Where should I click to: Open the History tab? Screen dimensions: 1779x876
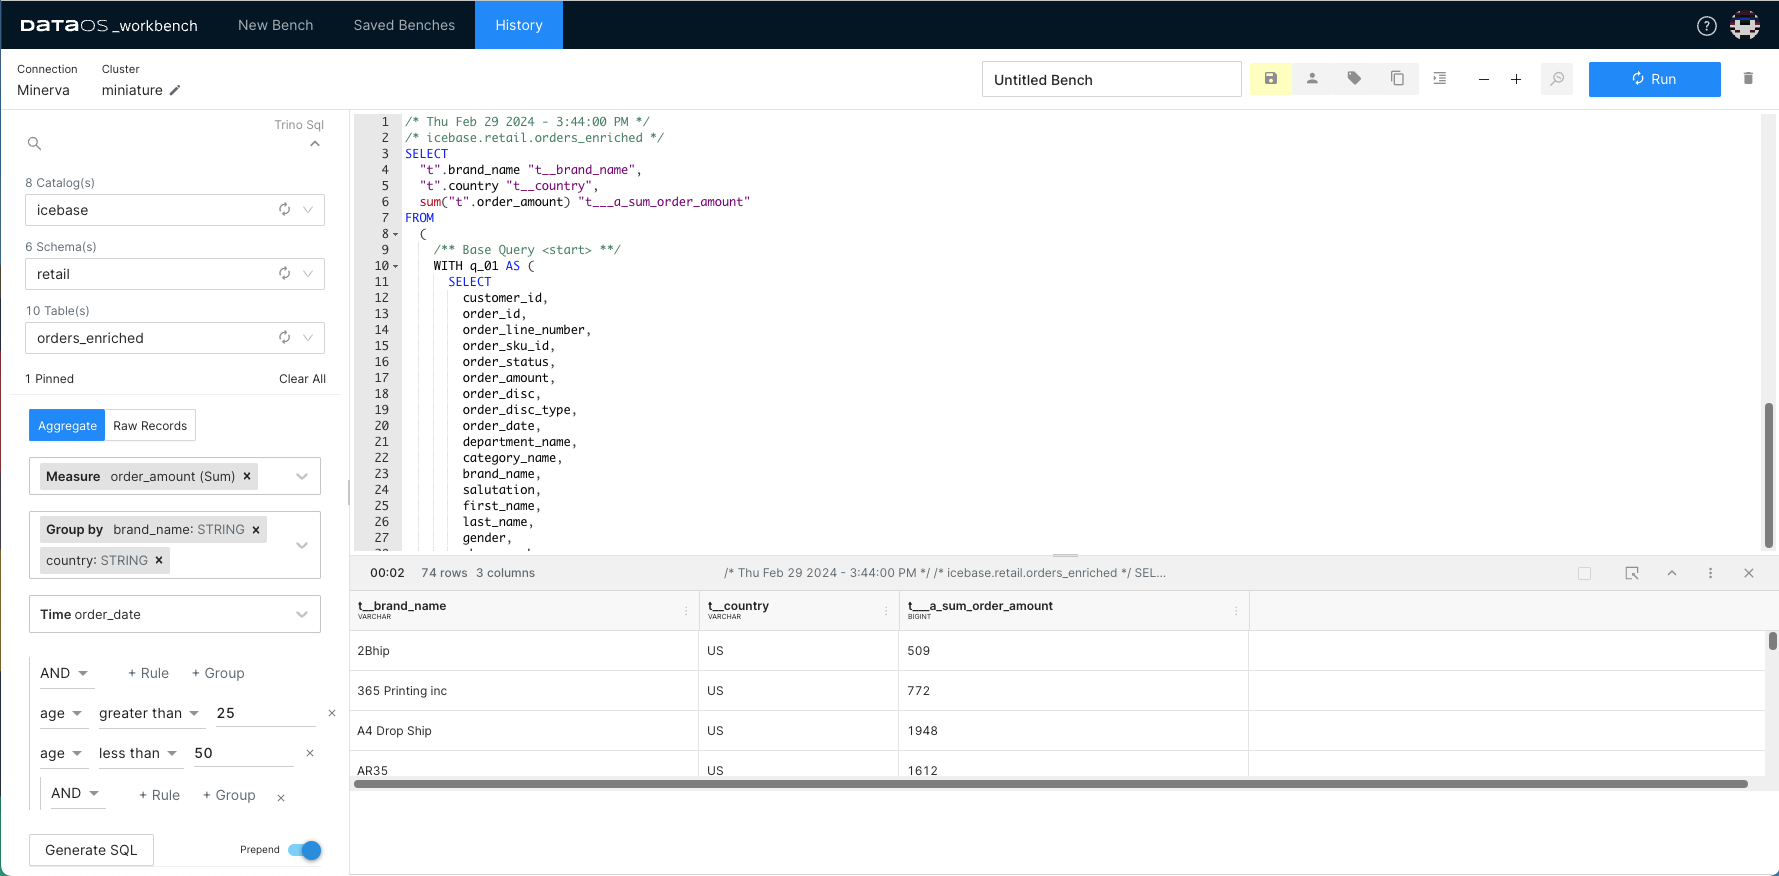[x=519, y=25]
